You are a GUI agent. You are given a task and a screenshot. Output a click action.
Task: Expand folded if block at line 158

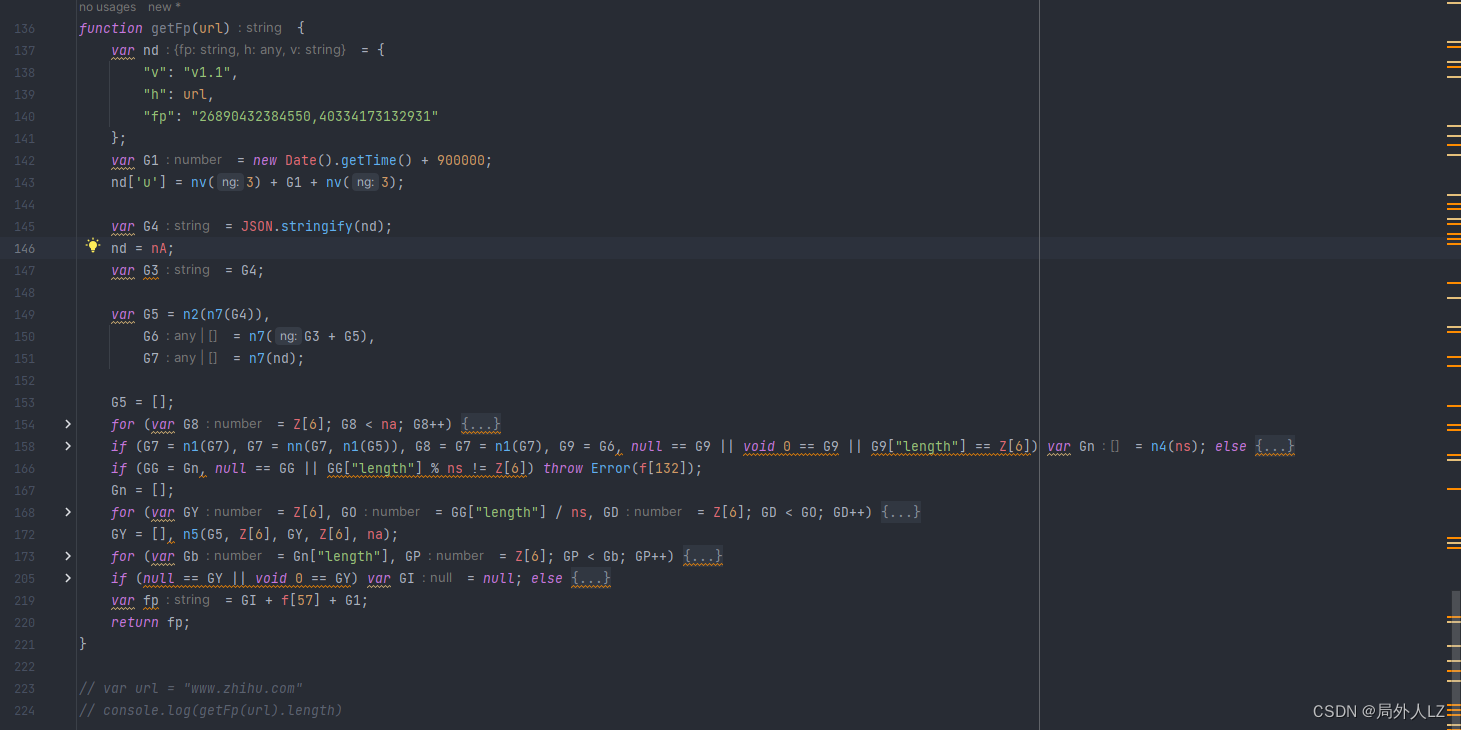tap(68, 446)
